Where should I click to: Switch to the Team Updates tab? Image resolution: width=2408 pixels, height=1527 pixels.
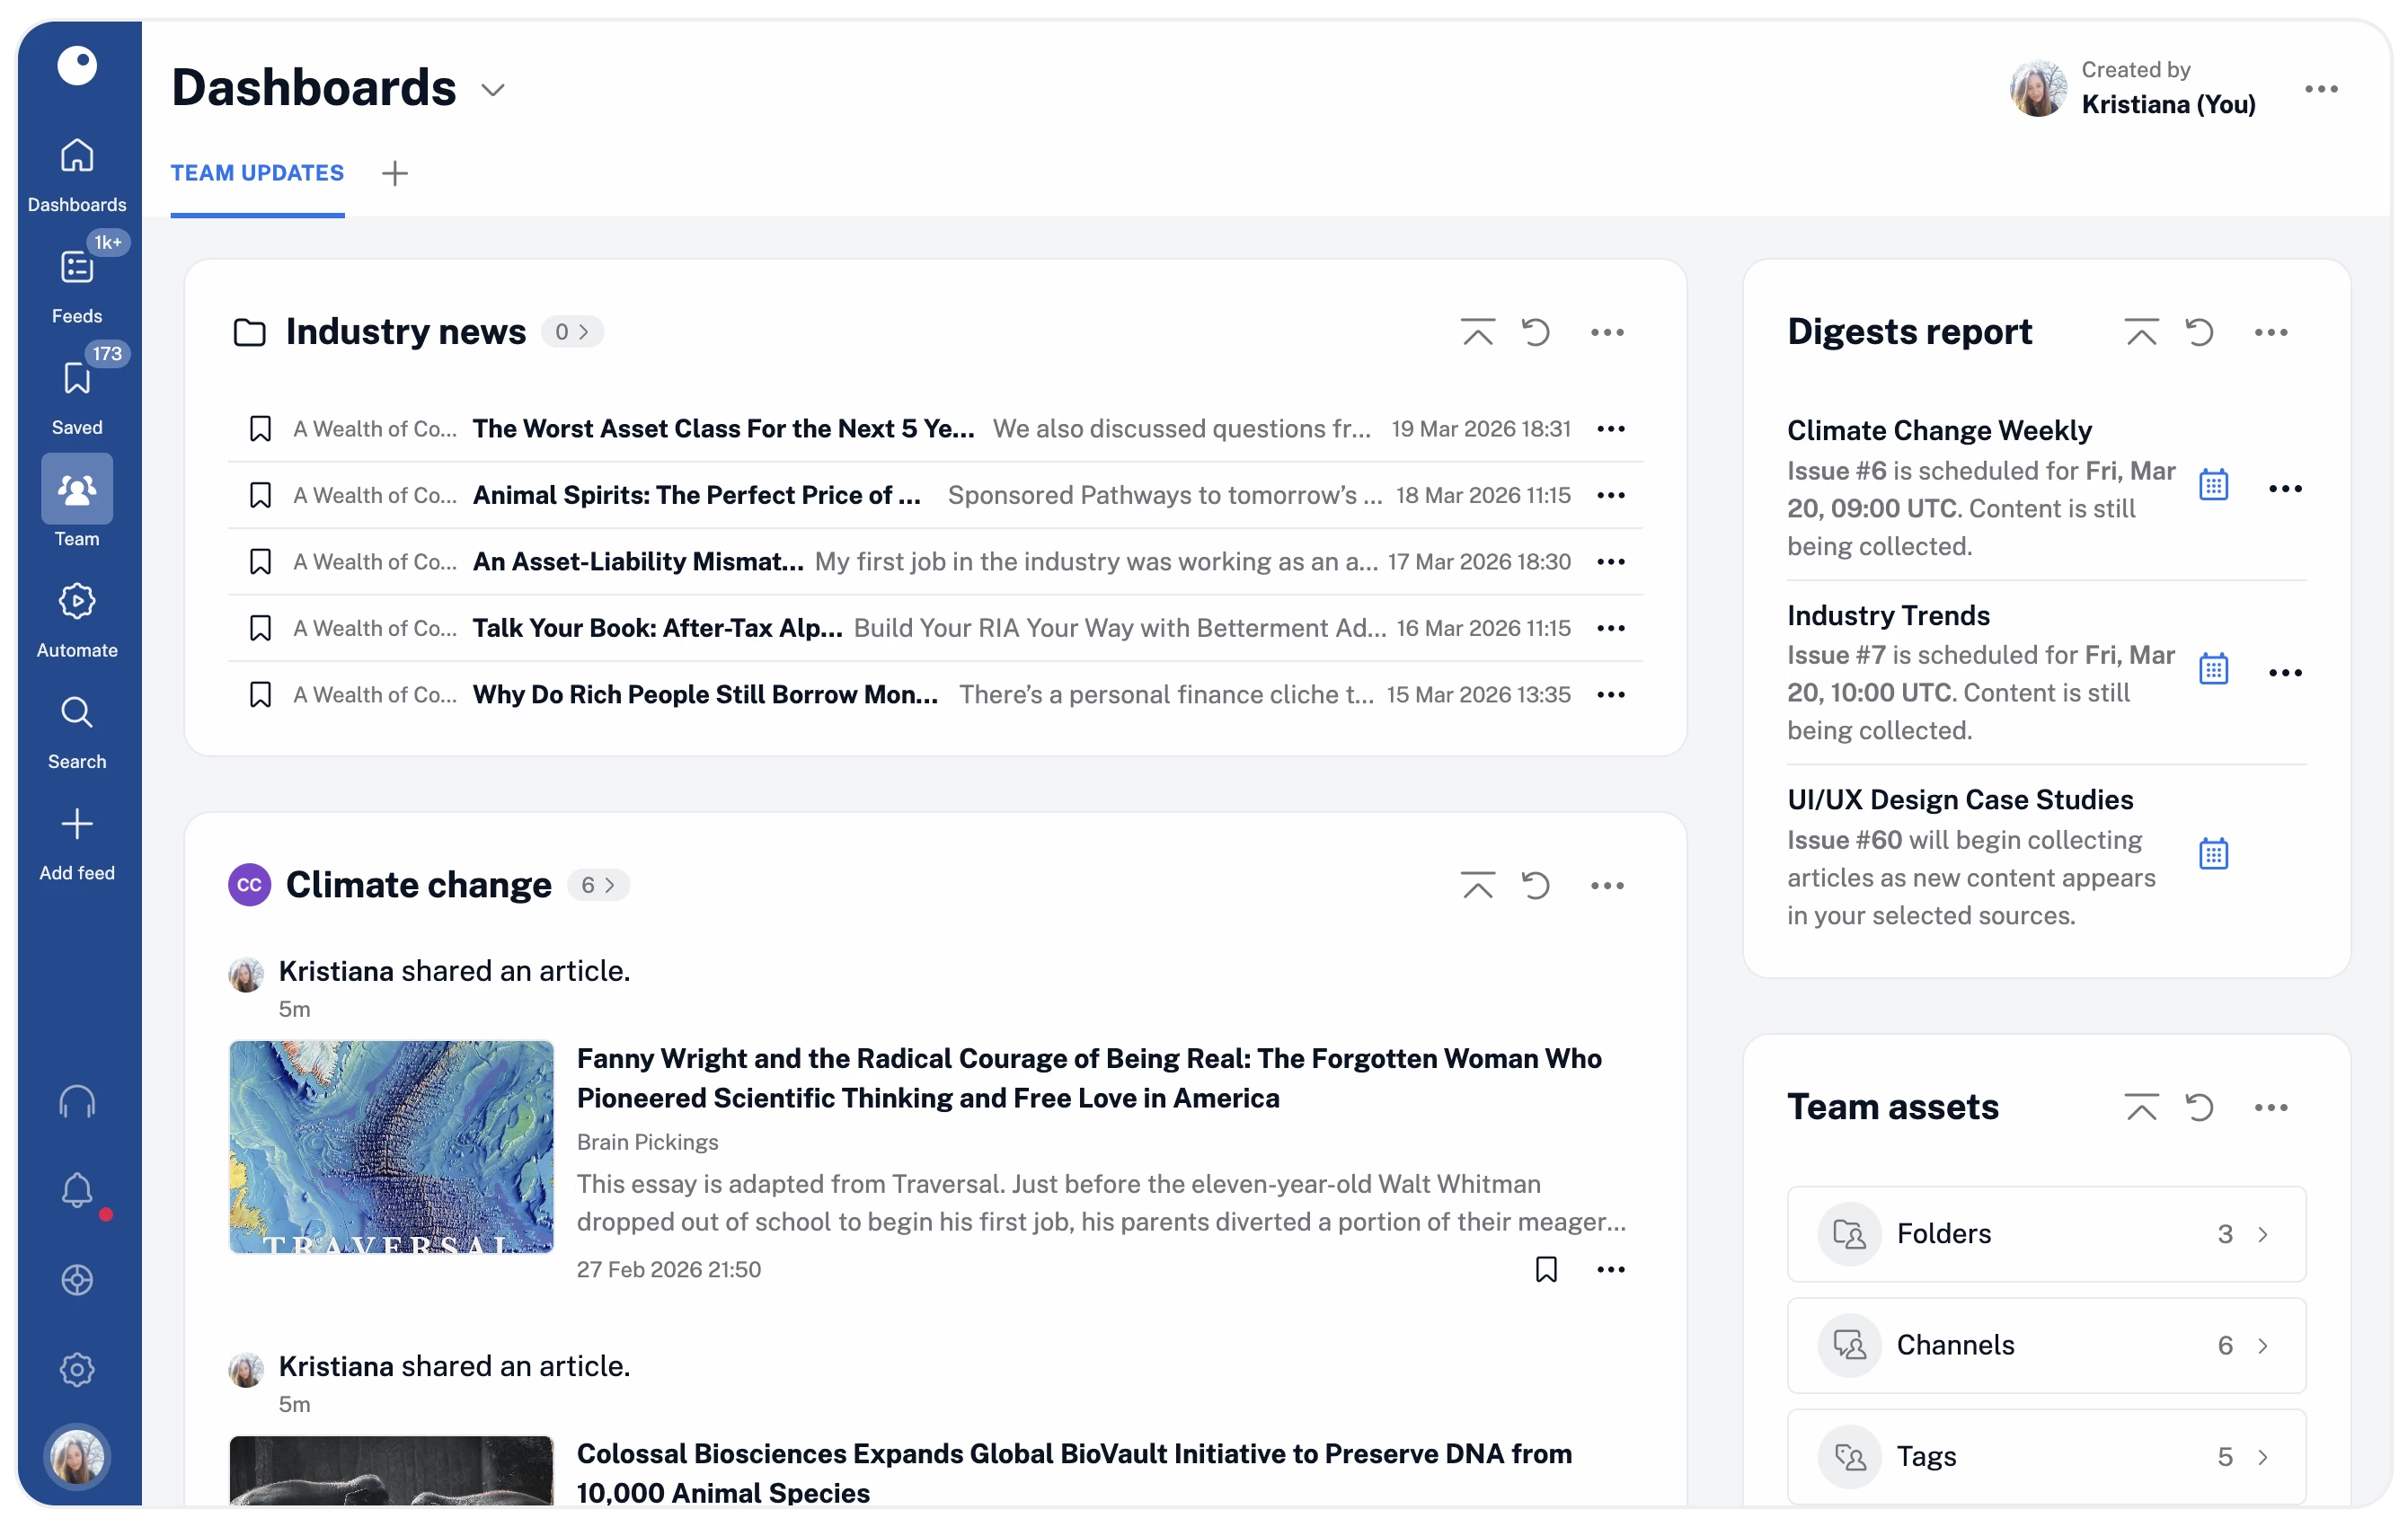pyautogui.click(x=257, y=173)
